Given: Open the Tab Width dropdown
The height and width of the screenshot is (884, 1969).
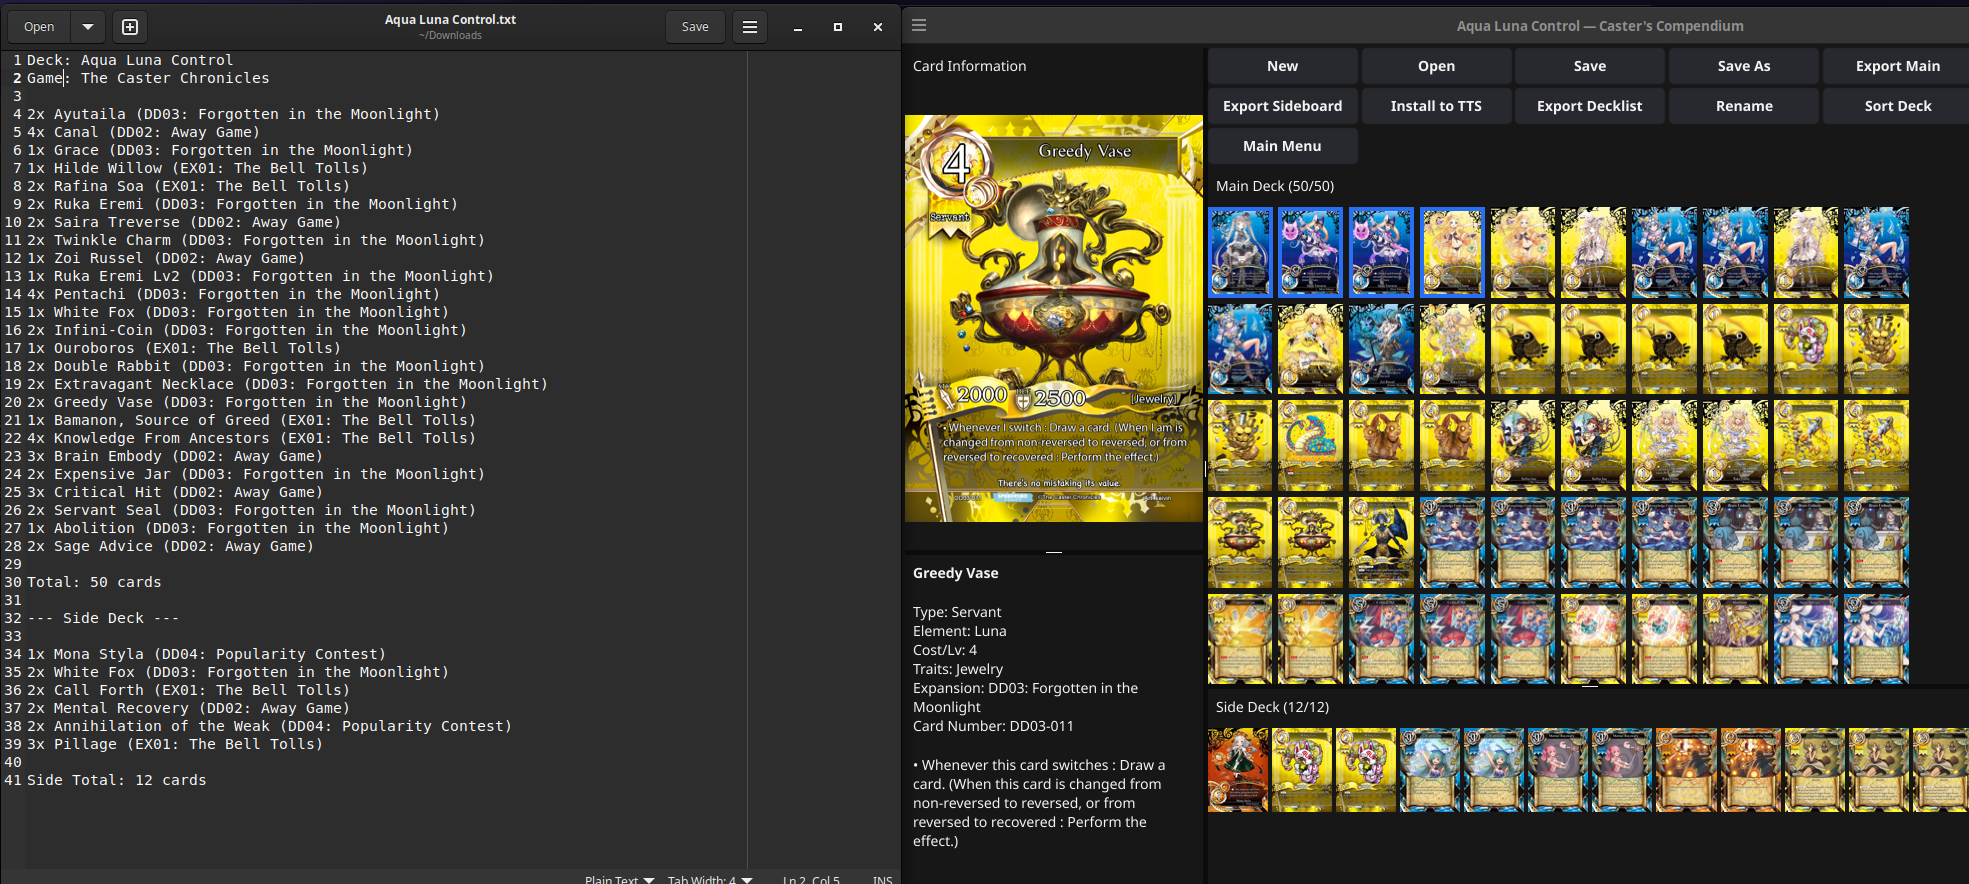Looking at the screenshot, I should click(x=710, y=879).
